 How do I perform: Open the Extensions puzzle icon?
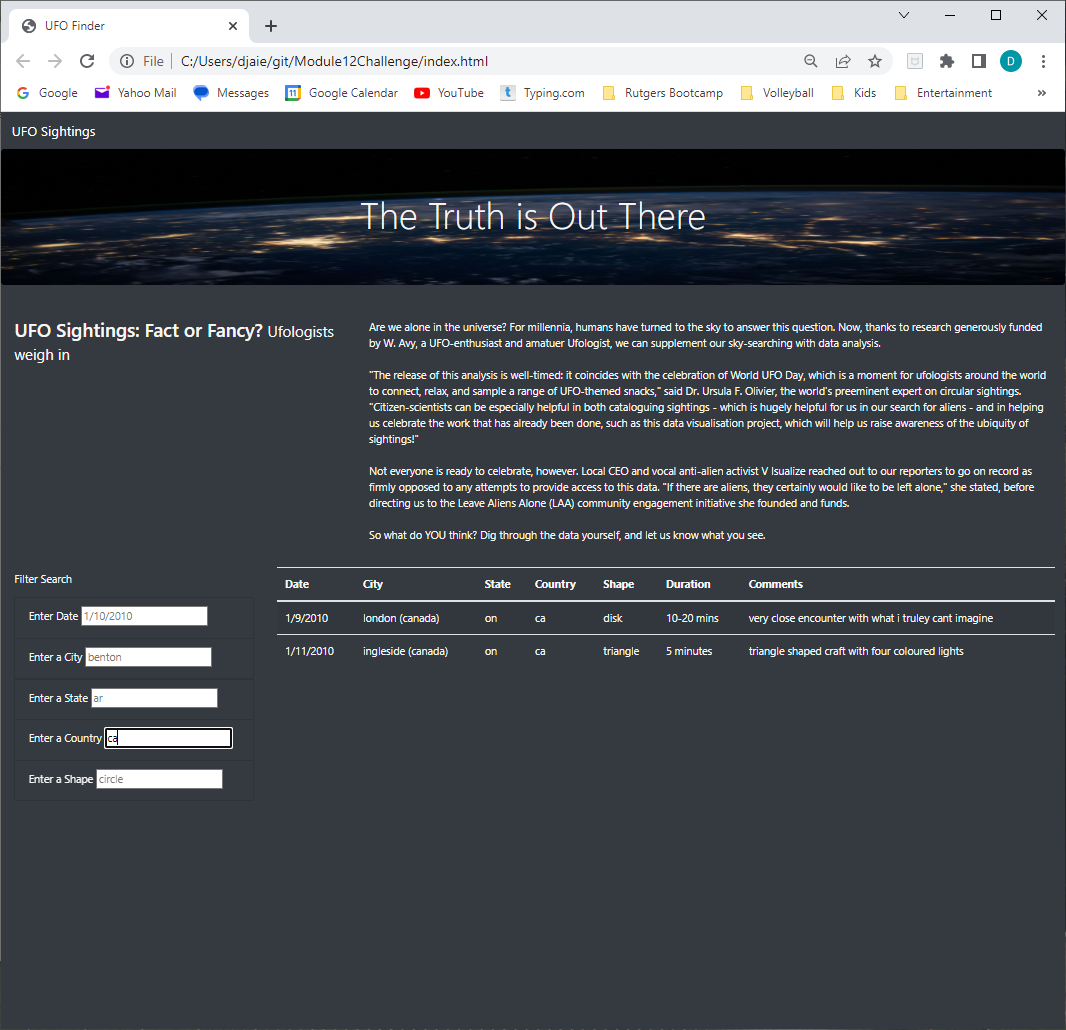coord(946,61)
